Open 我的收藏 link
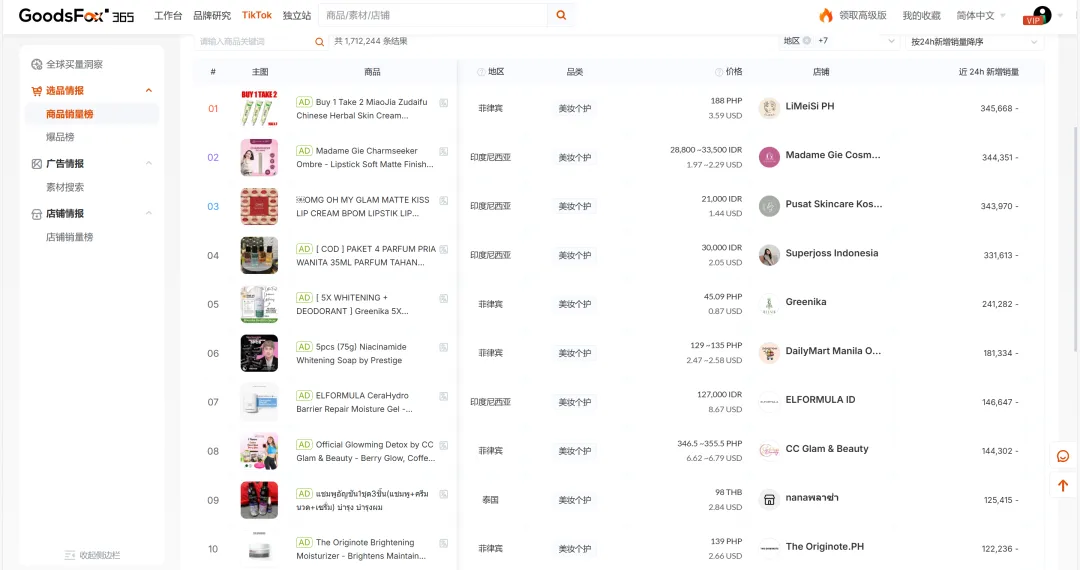 tap(922, 15)
